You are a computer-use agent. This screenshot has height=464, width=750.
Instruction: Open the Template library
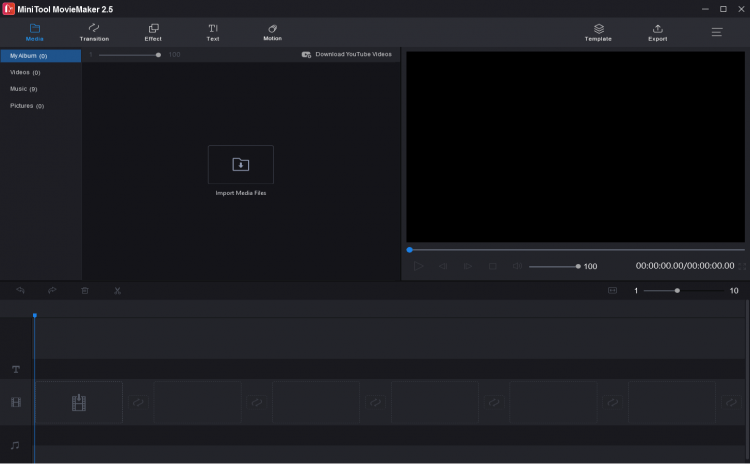(598, 32)
